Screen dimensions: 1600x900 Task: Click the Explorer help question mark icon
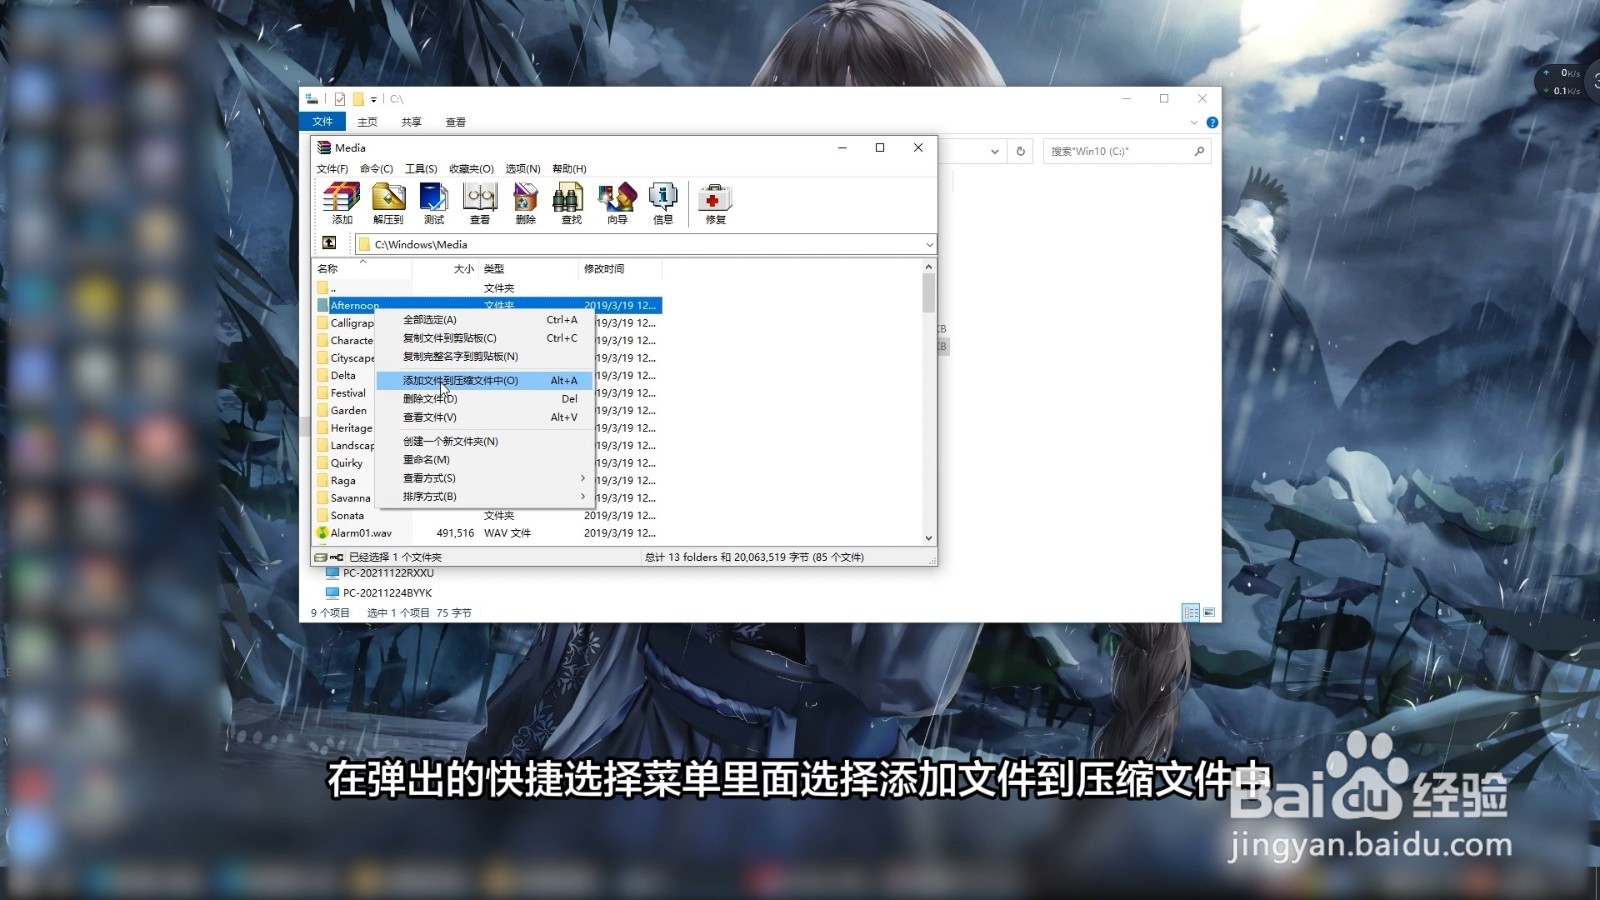point(1212,122)
